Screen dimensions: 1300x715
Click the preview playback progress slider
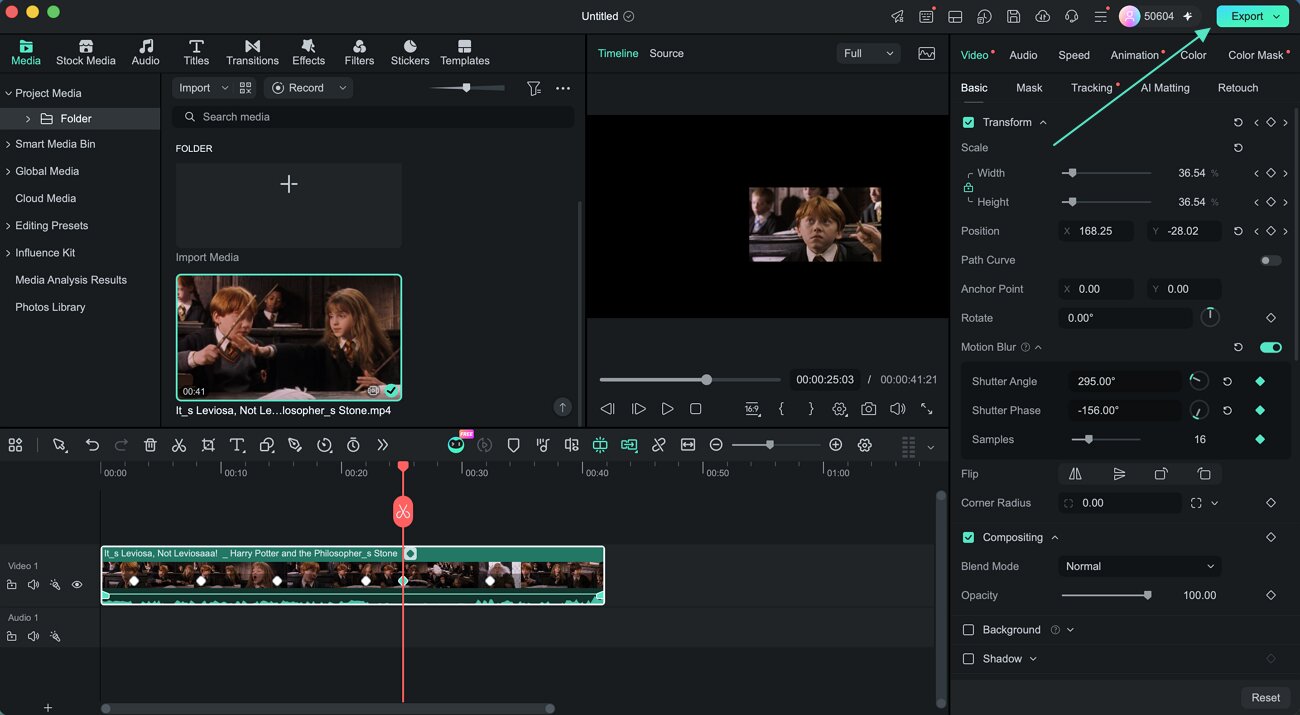[x=690, y=380]
